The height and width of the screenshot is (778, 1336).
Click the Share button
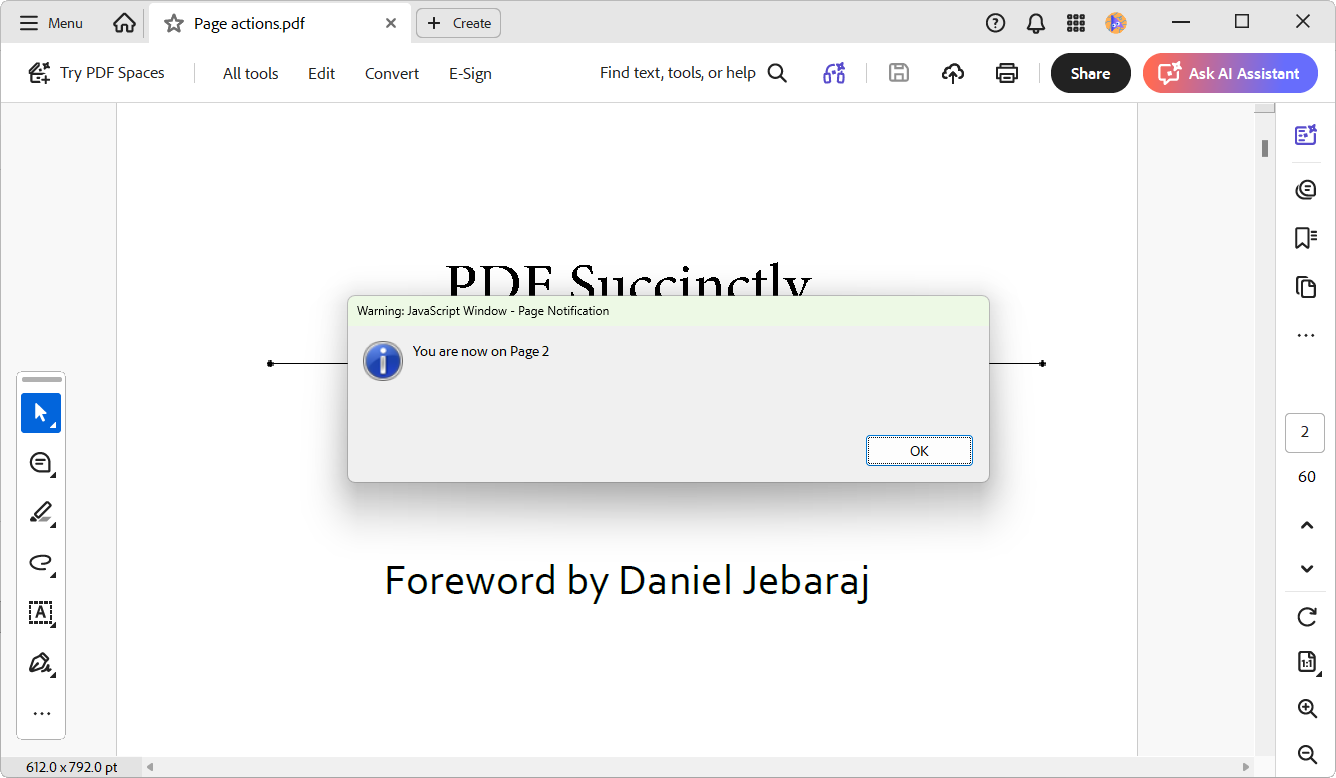pyautogui.click(x=1090, y=72)
